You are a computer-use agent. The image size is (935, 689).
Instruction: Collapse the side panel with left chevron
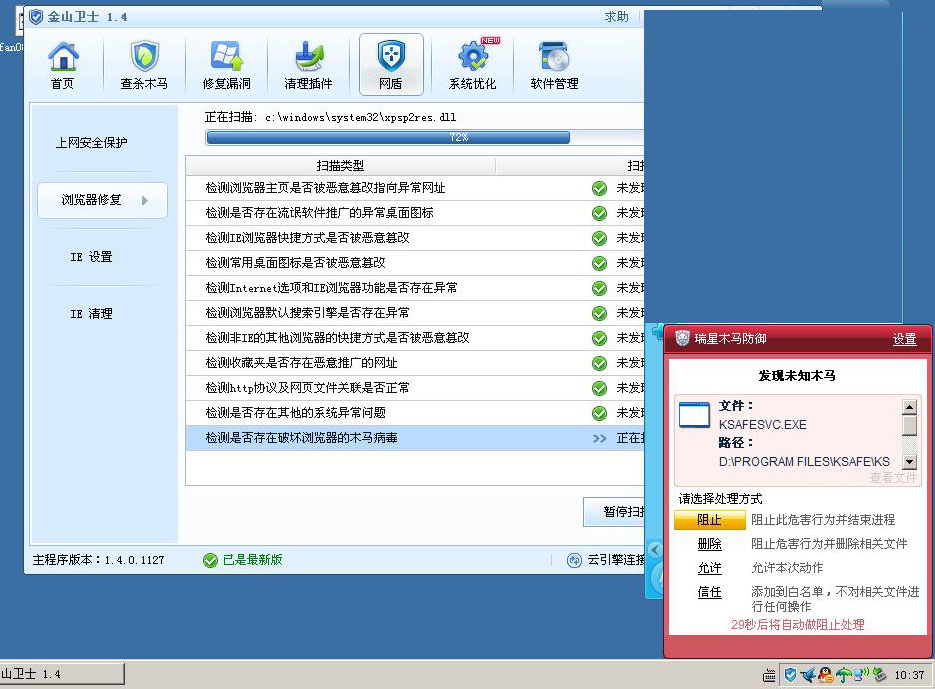(x=655, y=549)
